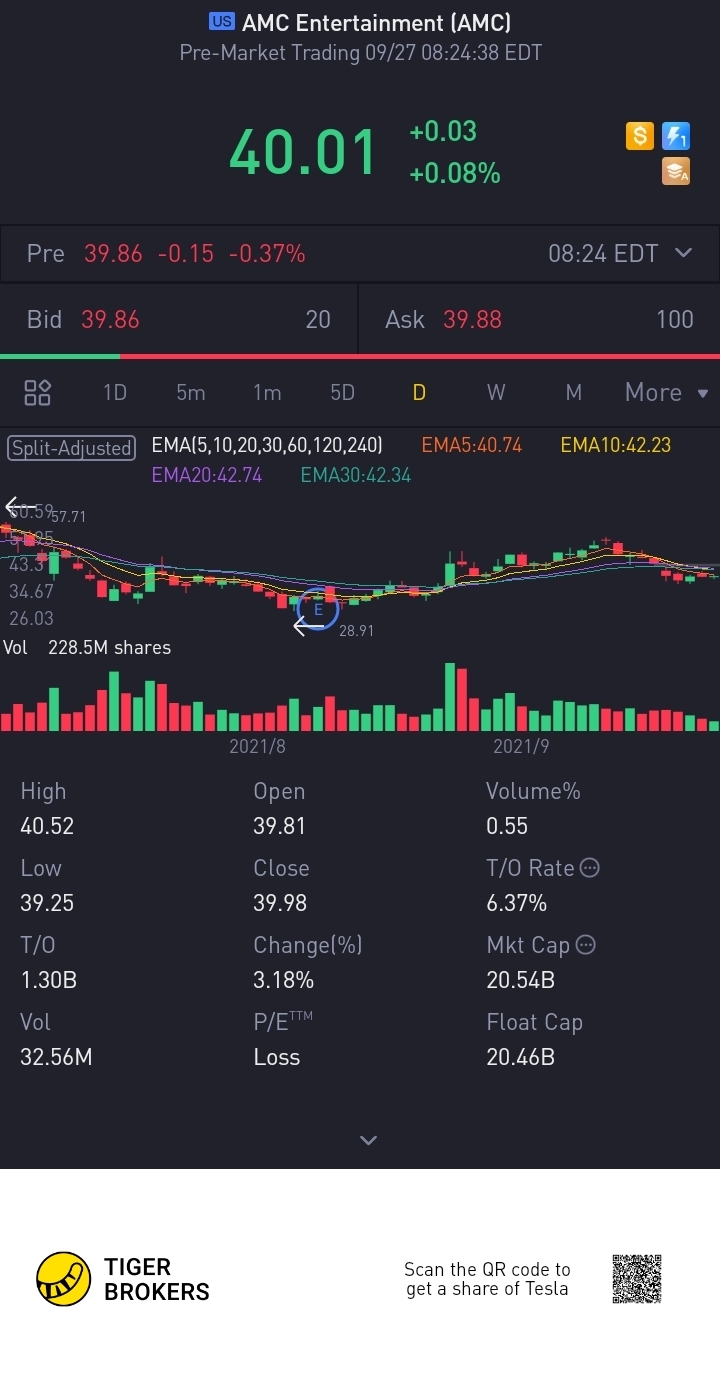Tap the 28.91 low price marker
Screen dimensions: 720x1390
coord(356,631)
